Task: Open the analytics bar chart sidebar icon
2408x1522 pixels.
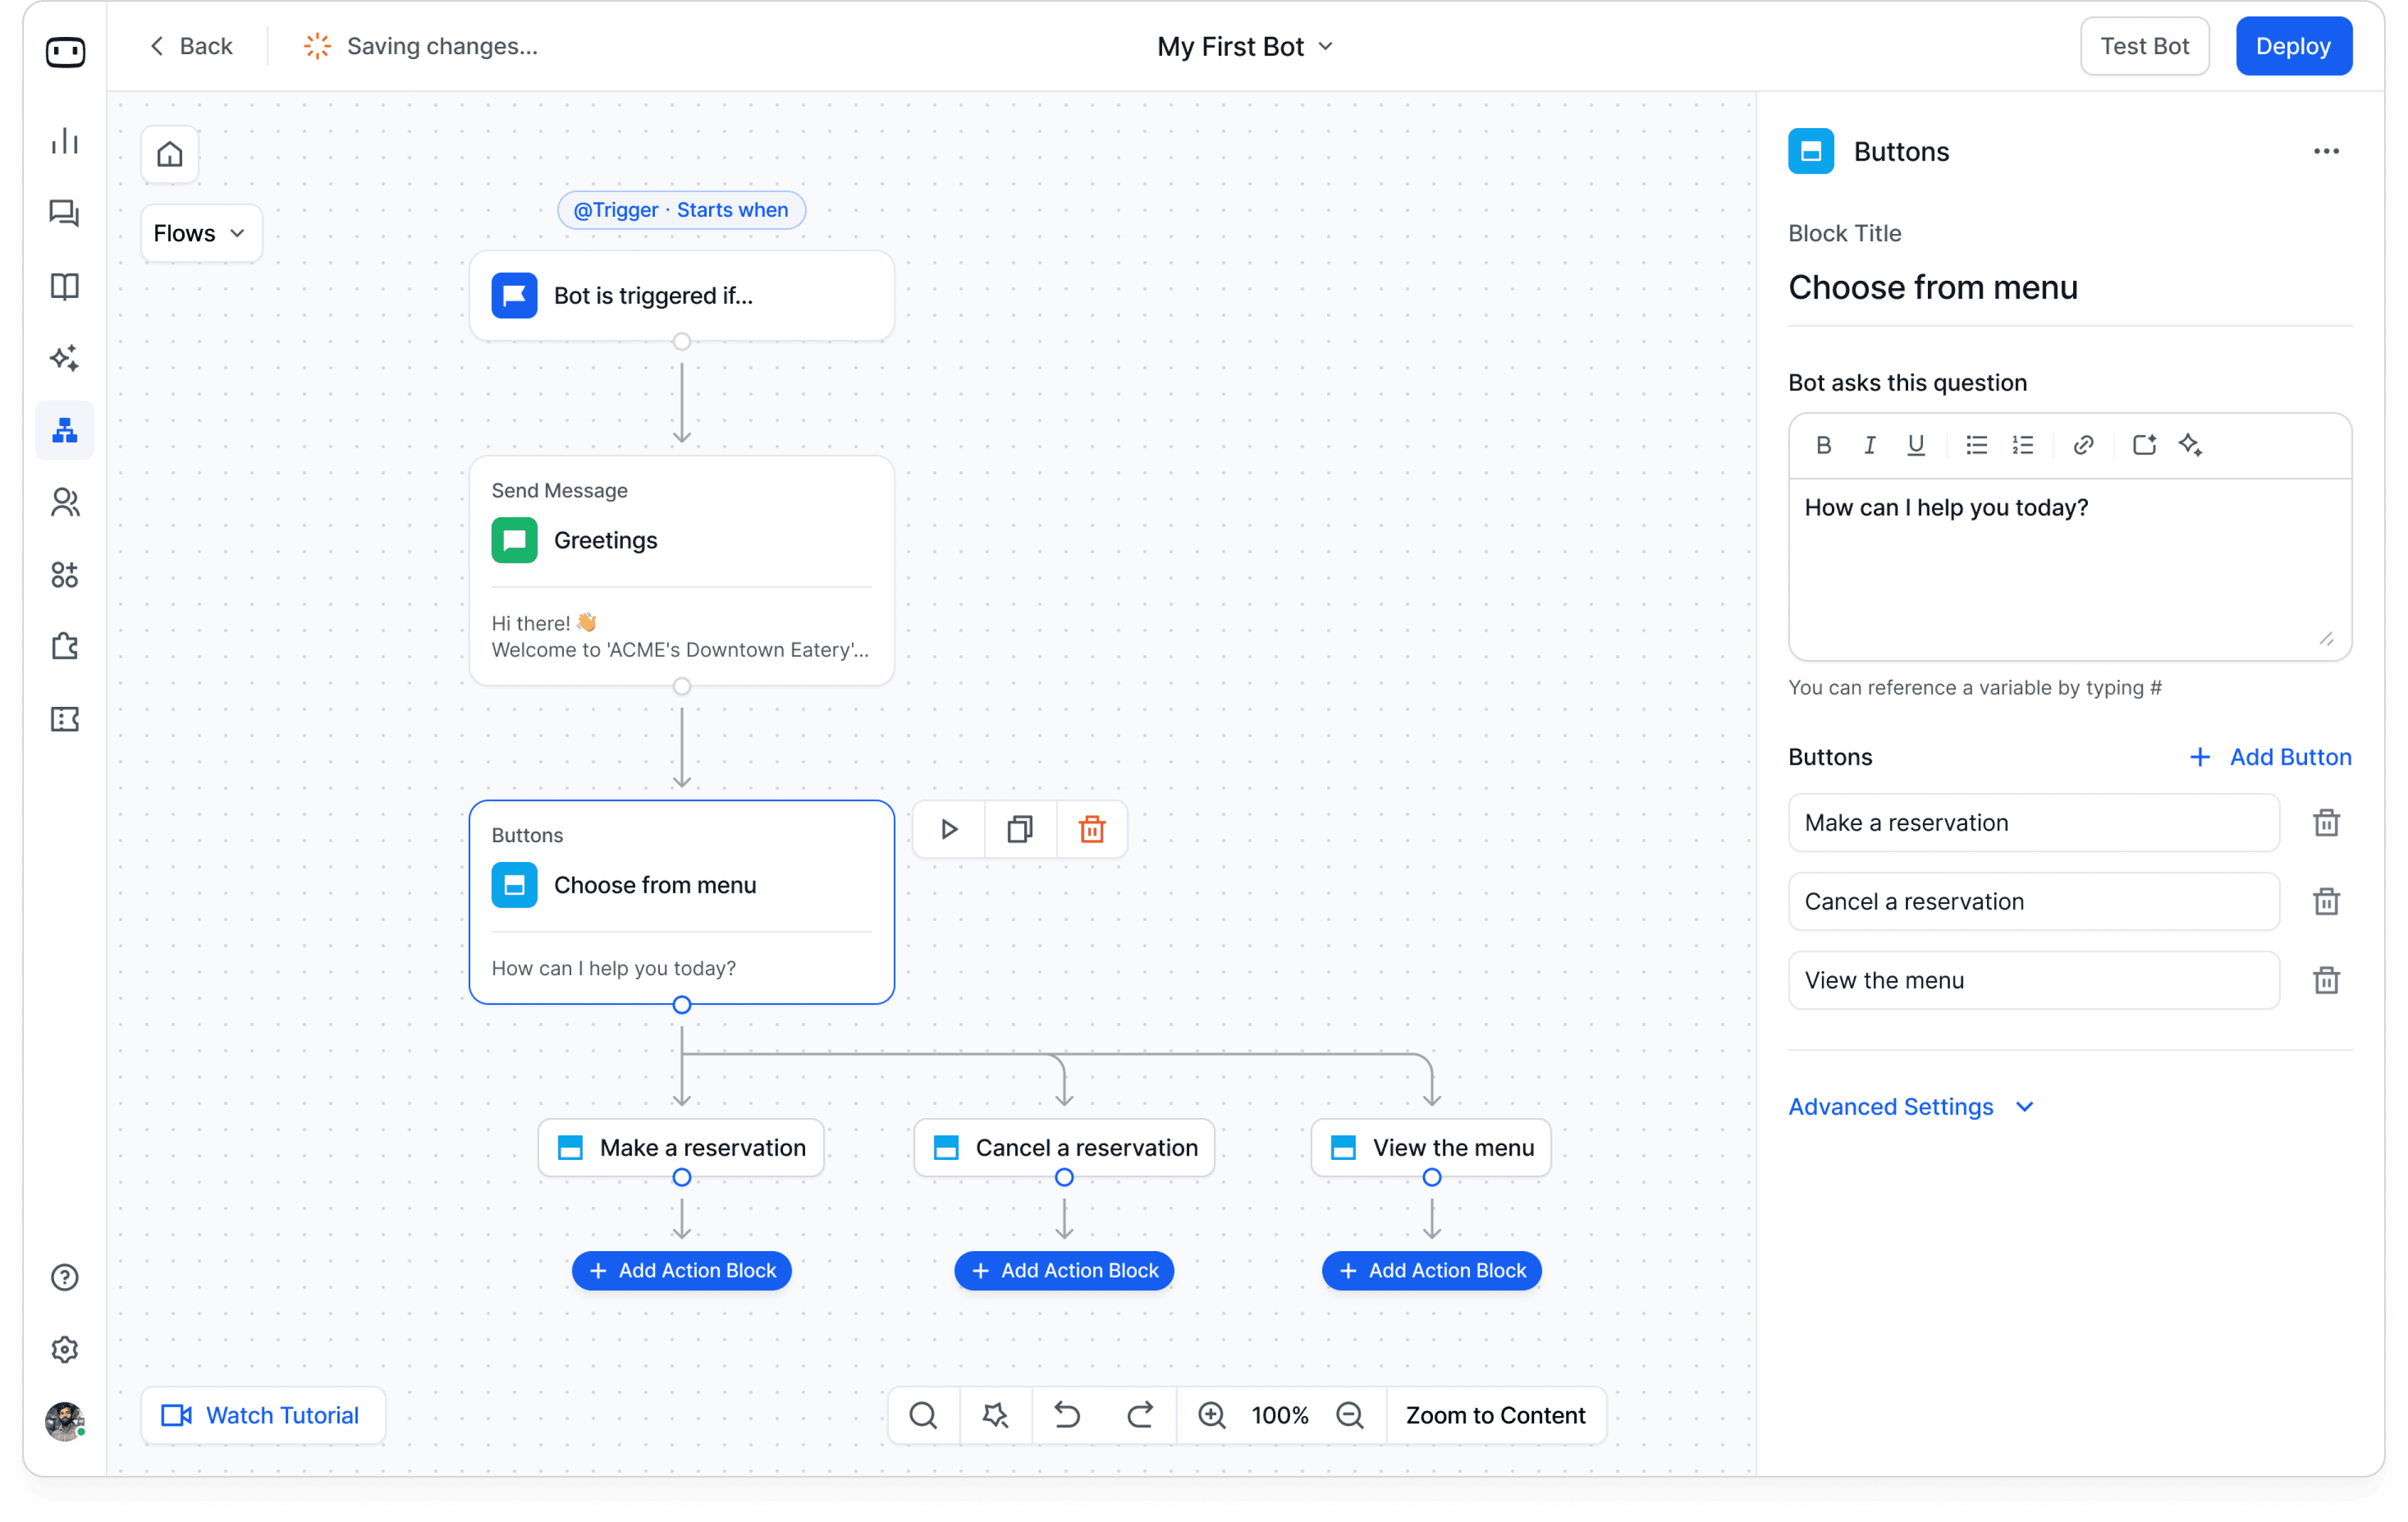Action: (x=65, y=141)
